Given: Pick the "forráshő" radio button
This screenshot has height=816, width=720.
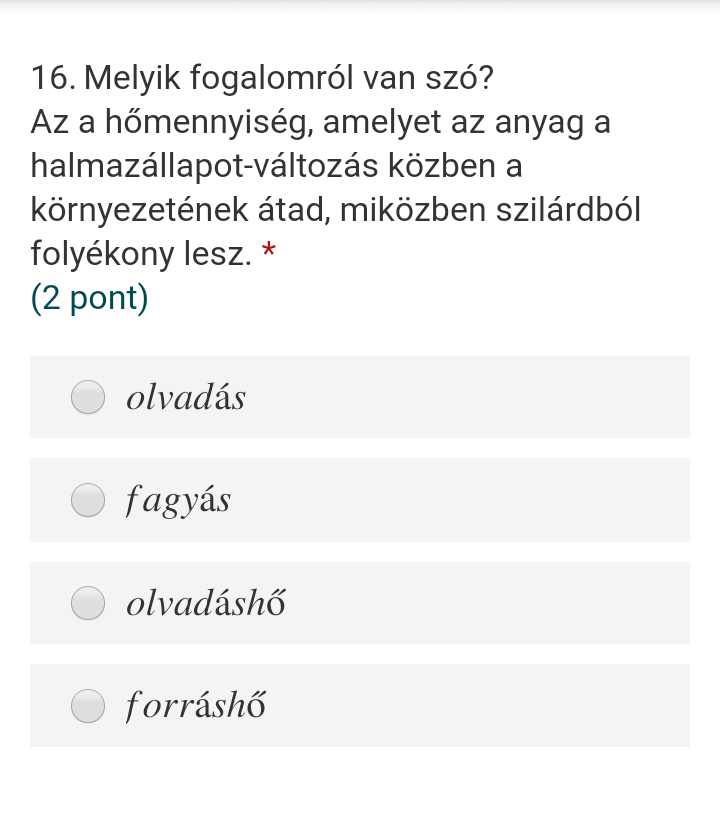Looking at the screenshot, I should [x=88, y=706].
